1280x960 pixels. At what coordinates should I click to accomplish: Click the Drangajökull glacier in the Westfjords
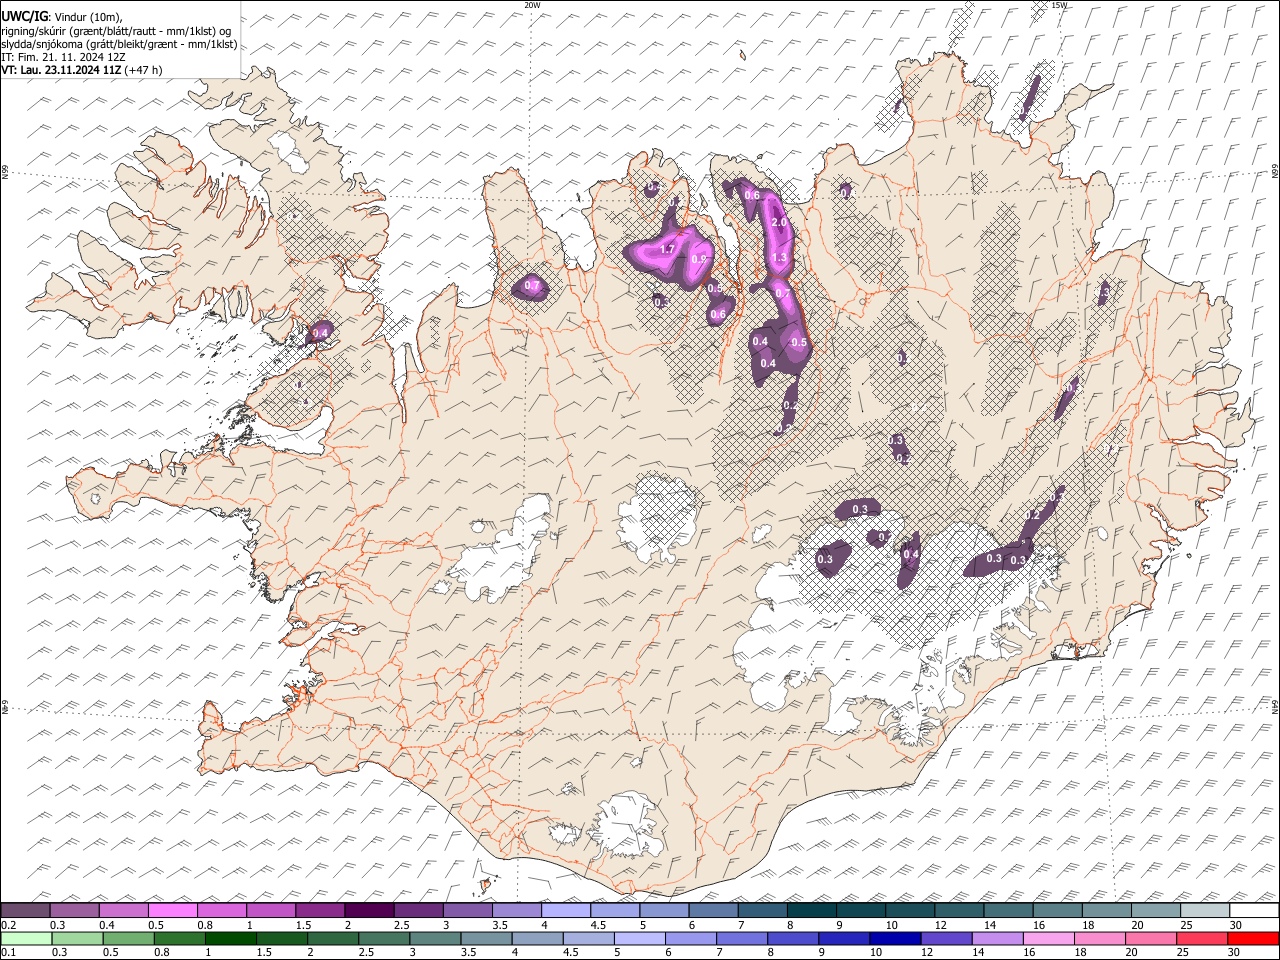tap(291, 150)
